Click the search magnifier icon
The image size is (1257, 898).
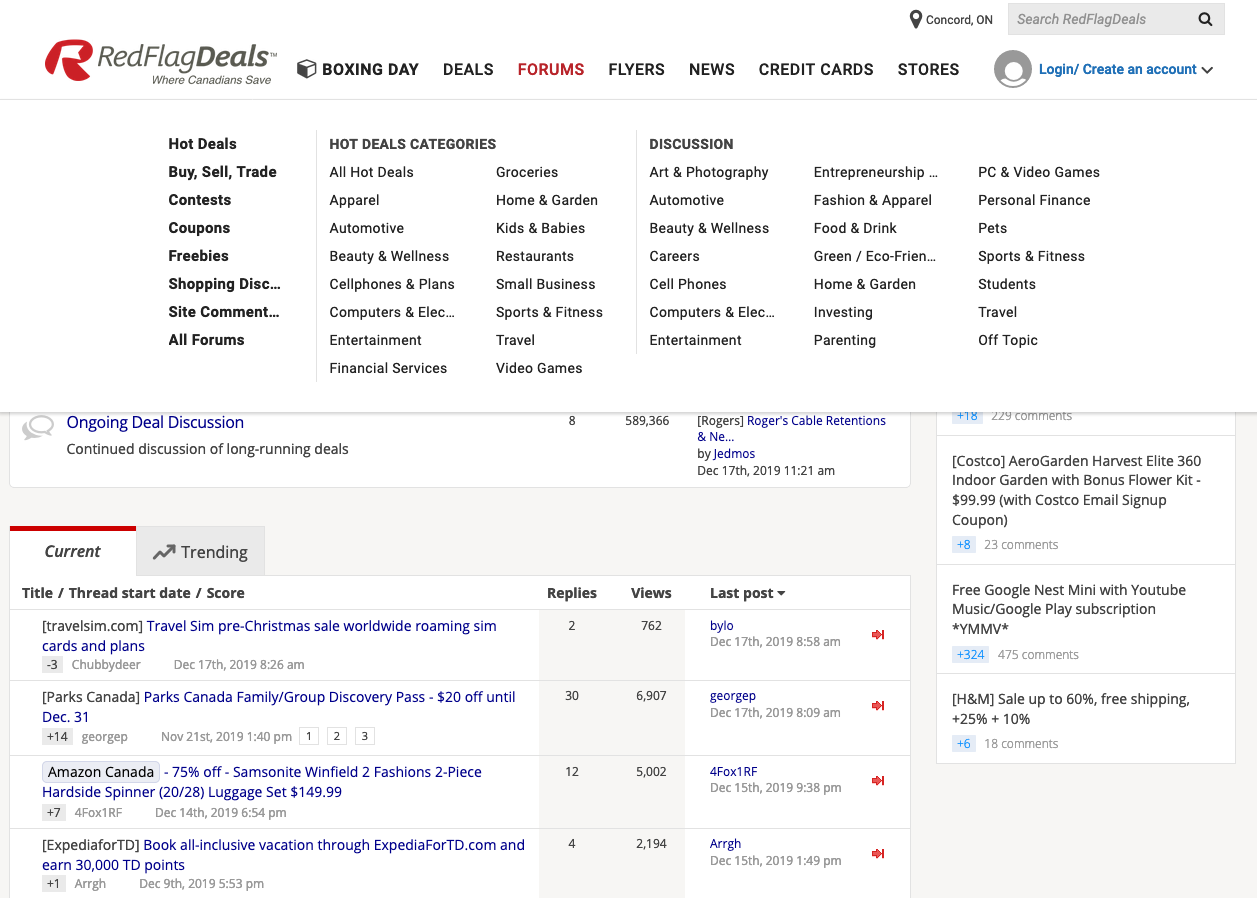click(1205, 19)
